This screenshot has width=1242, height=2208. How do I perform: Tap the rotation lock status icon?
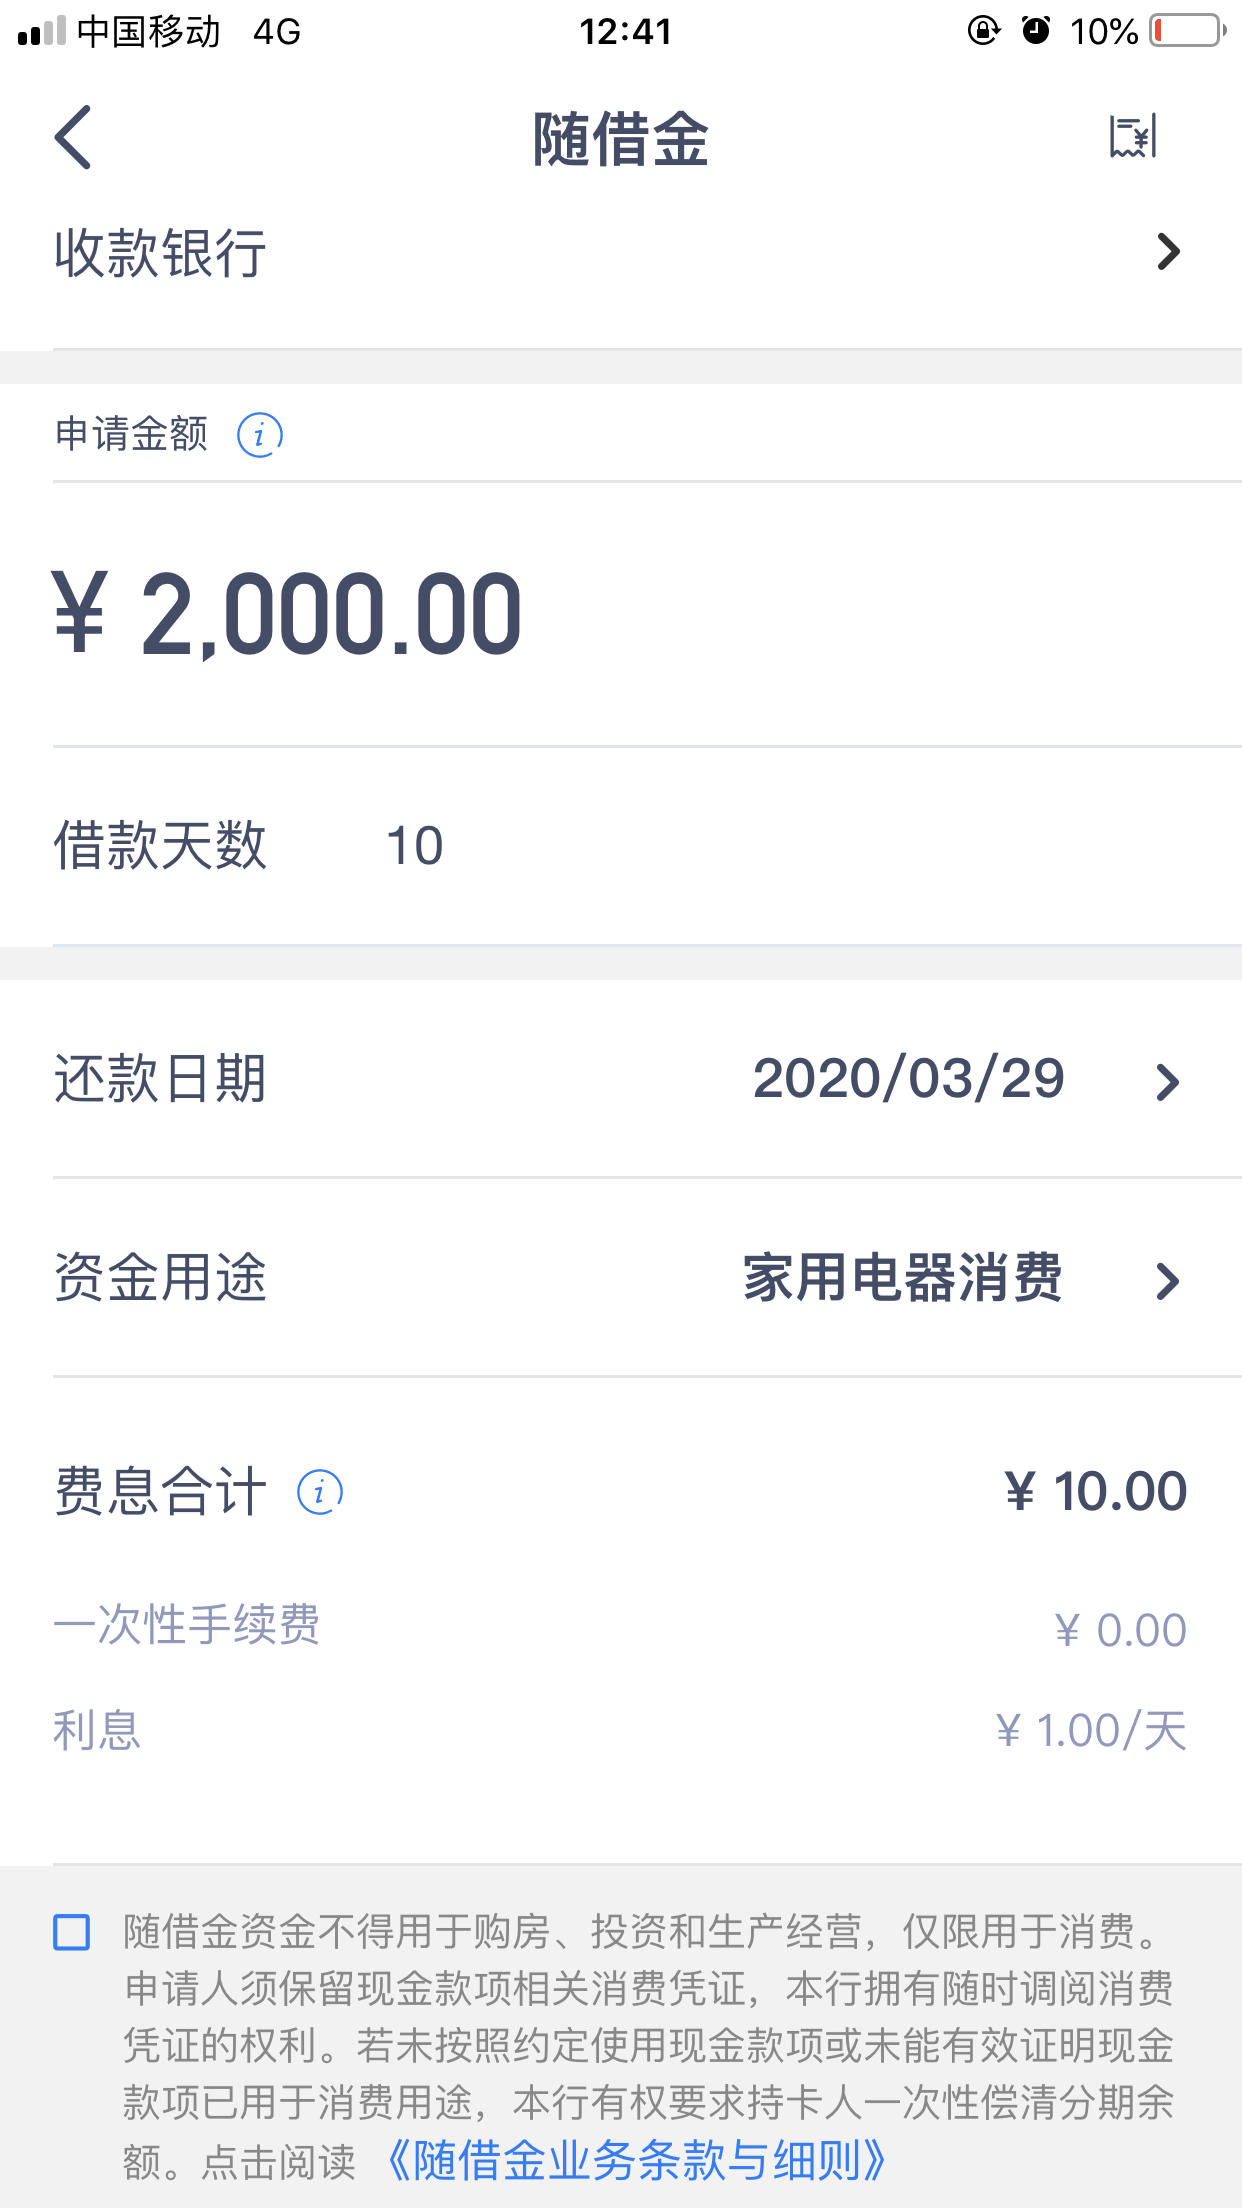983,31
